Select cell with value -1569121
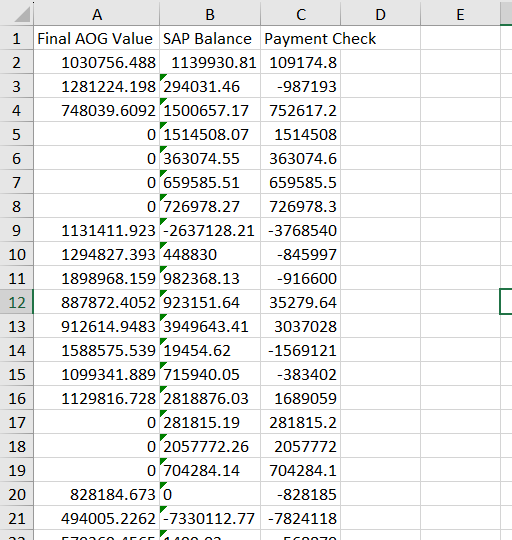Screen dimensions: 512x540 301,350
